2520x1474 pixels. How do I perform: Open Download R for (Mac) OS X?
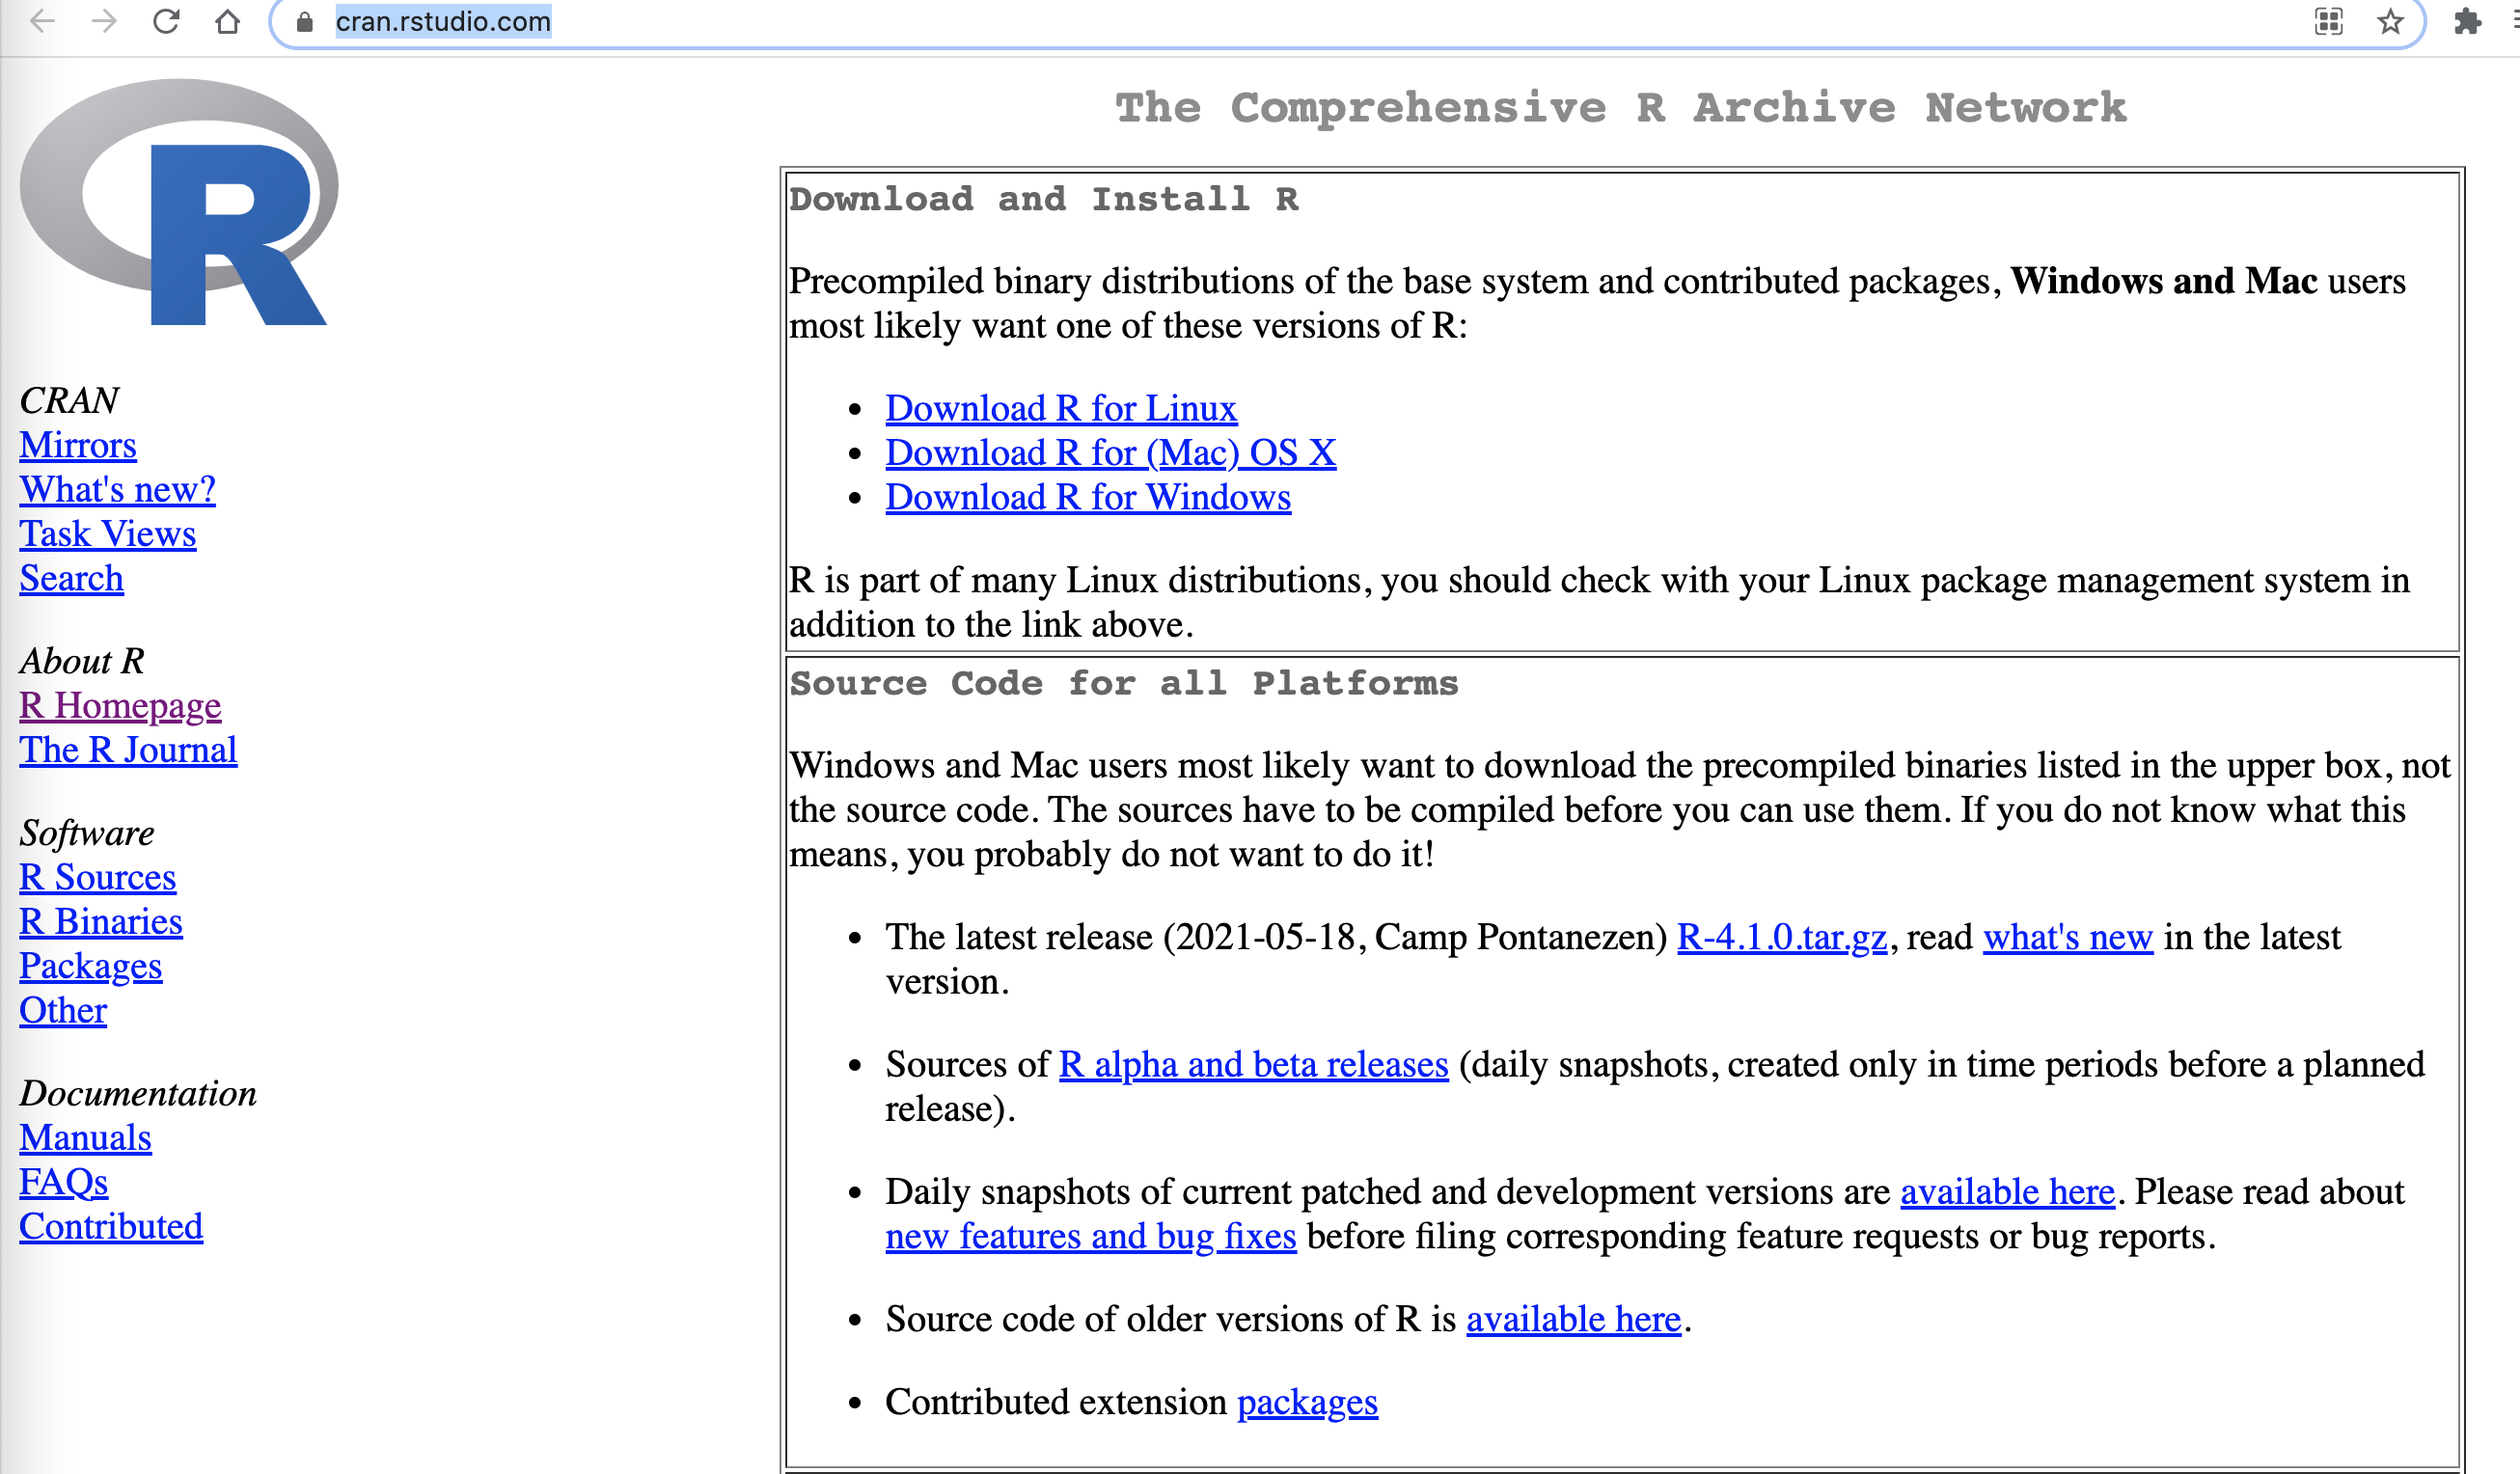[x=1110, y=453]
